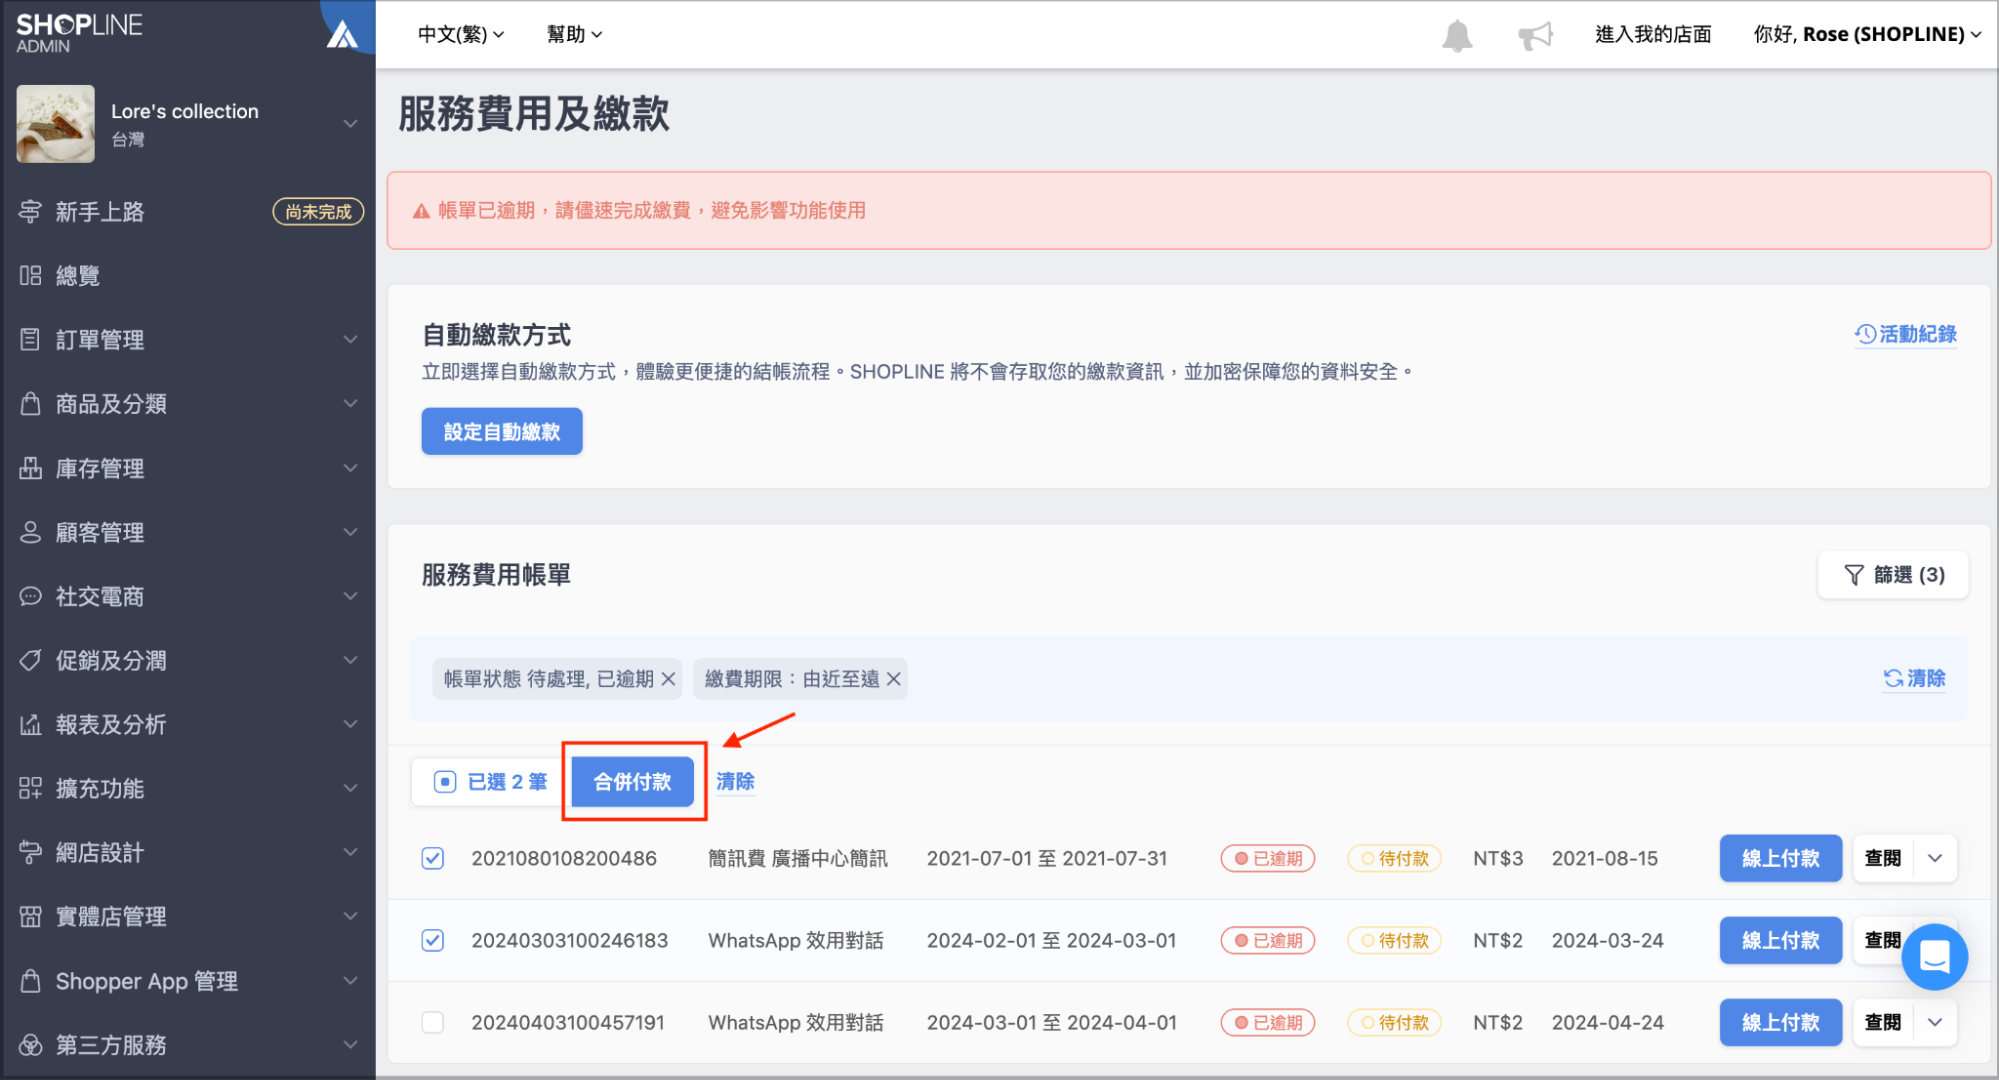Reset all filters with 清除 refresh link
The image size is (1999, 1080).
pos(1914,678)
